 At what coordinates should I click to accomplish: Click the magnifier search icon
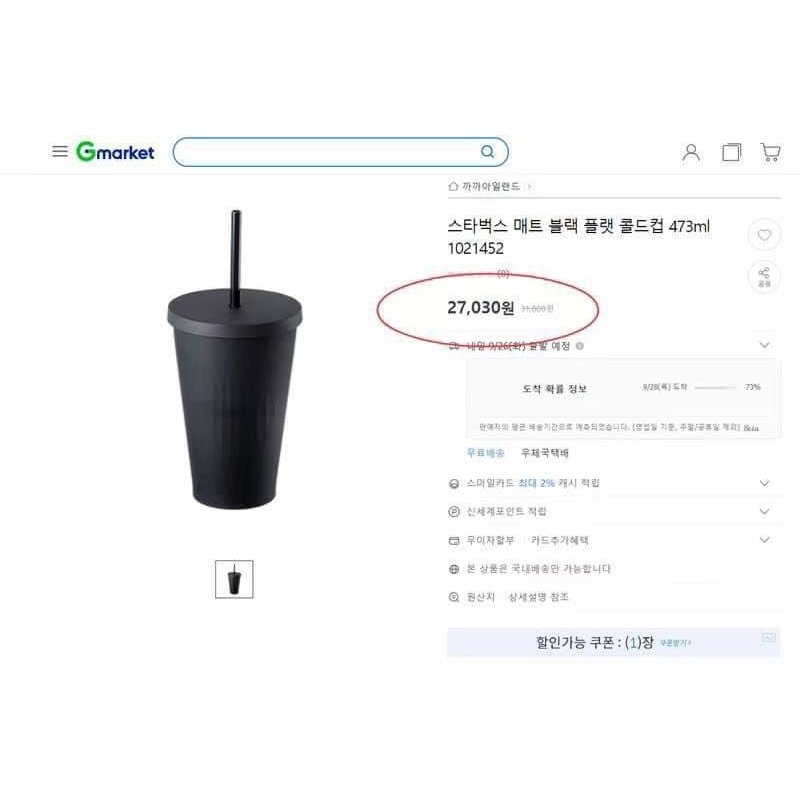tap(488, 152)
